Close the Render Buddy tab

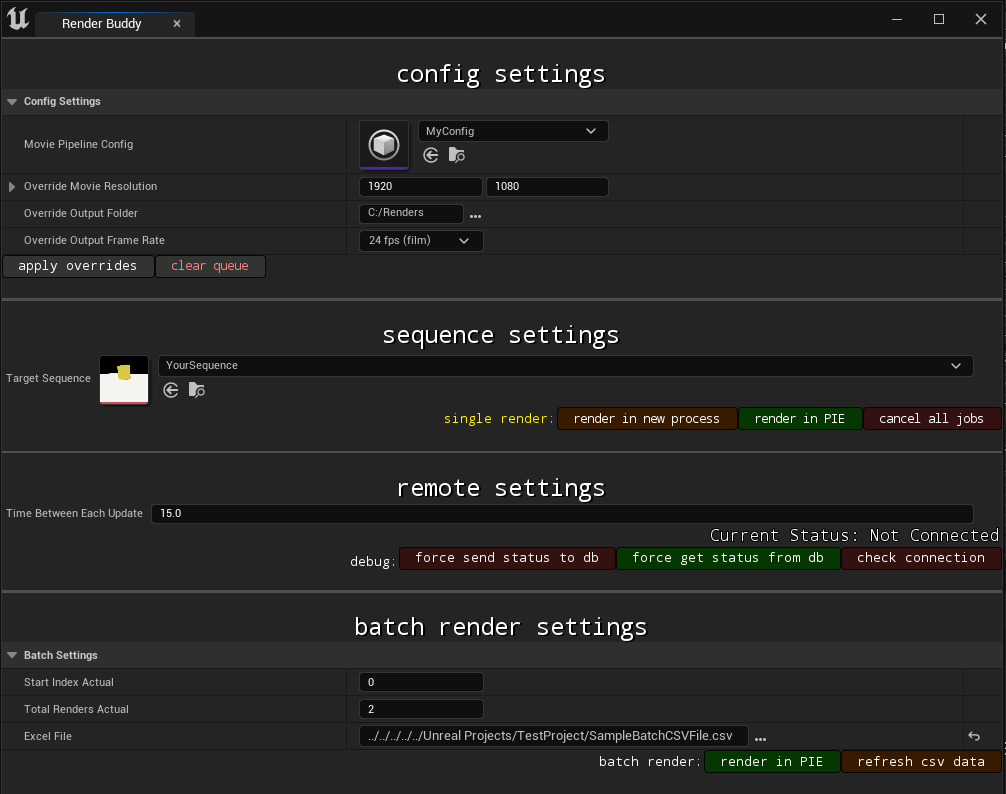177,24
